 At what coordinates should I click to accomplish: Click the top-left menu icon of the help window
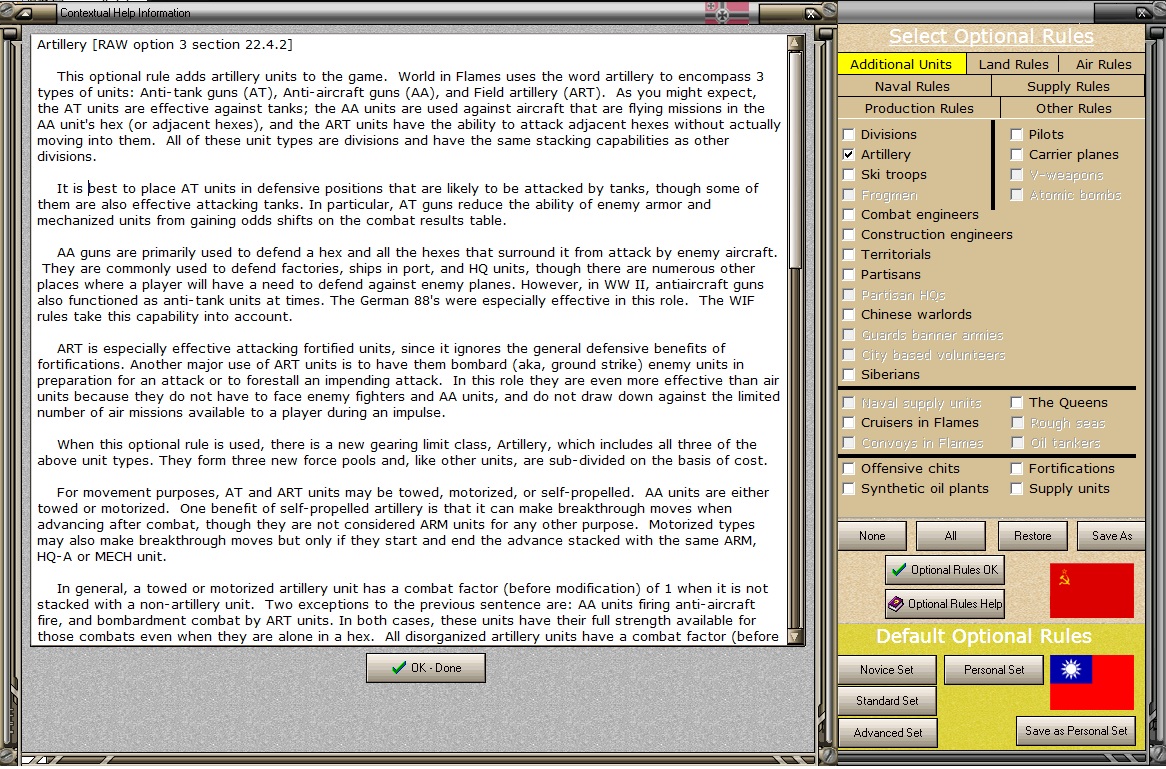23,13
